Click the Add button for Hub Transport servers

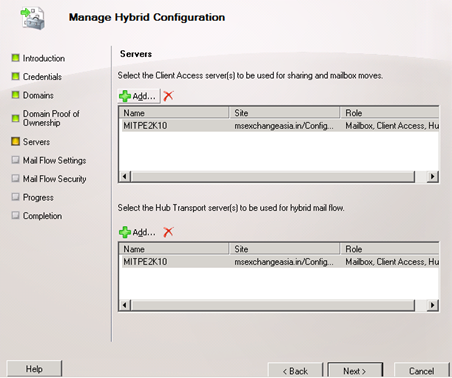138,232
